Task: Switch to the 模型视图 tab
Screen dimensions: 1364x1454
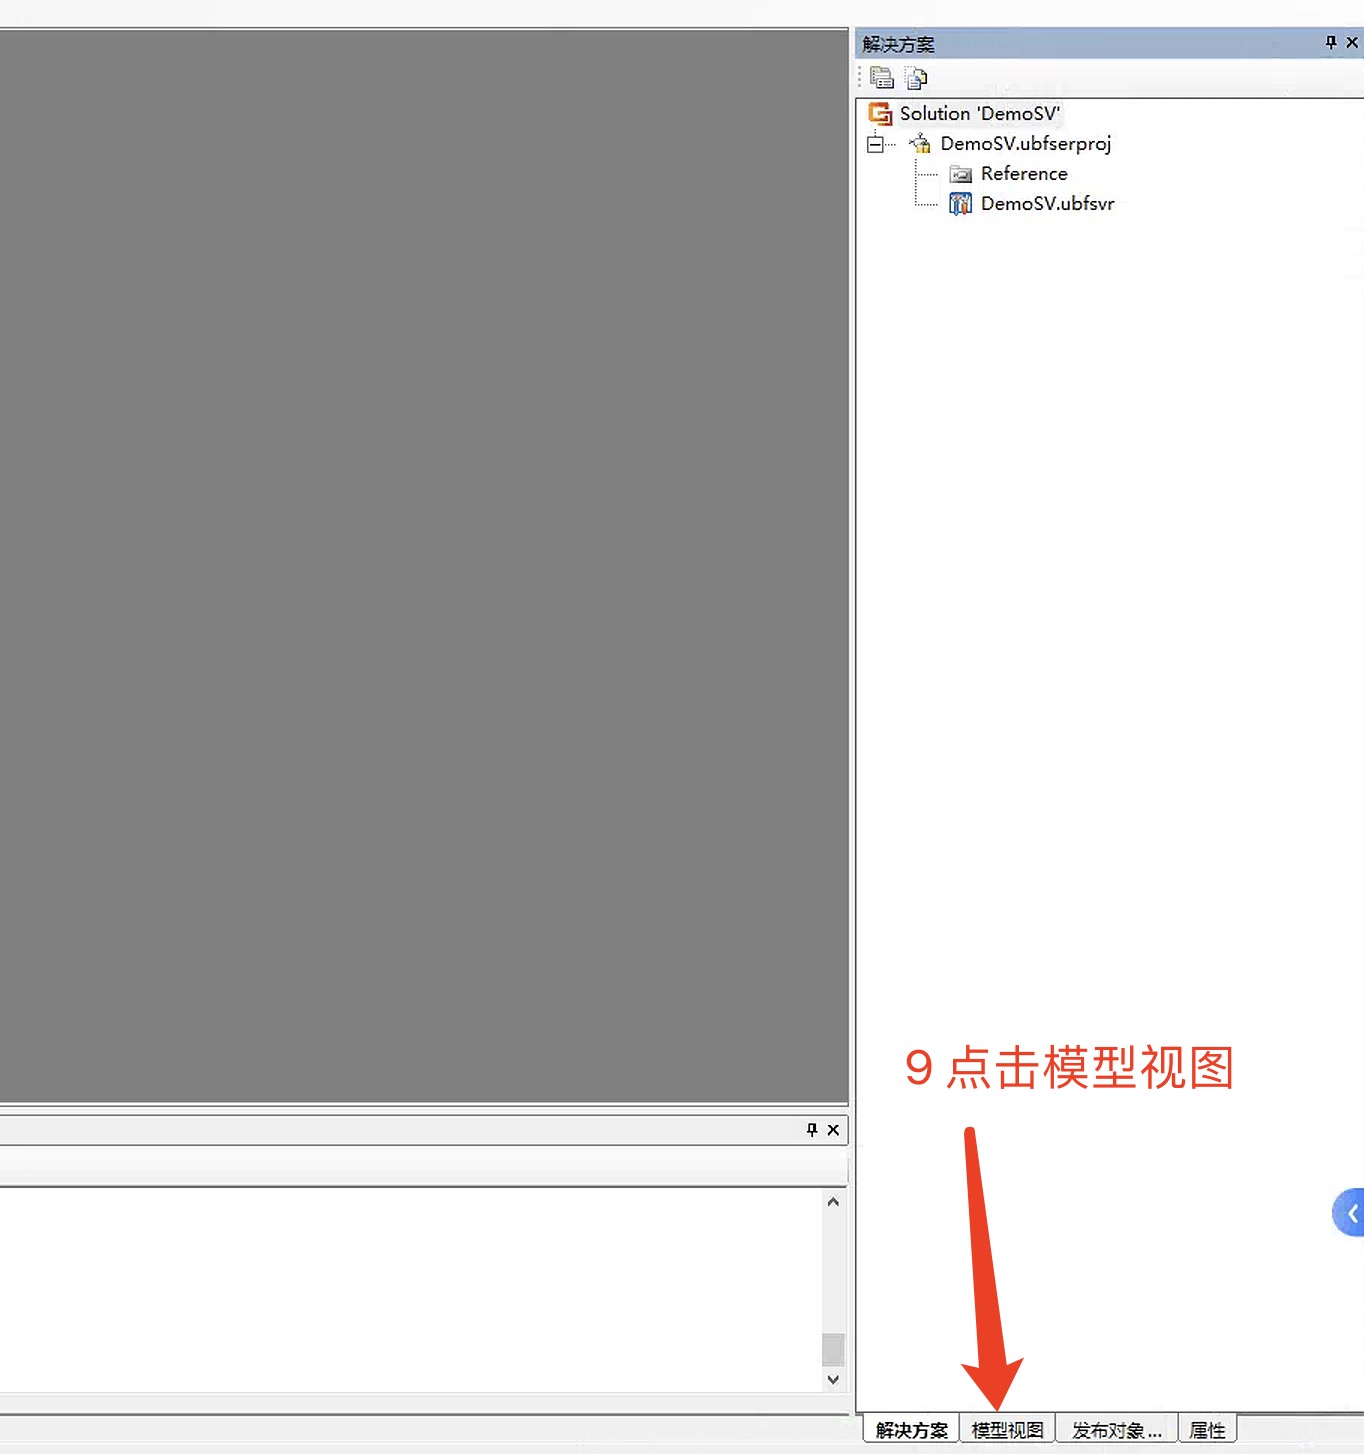Action: (x=1007, y=1430)
